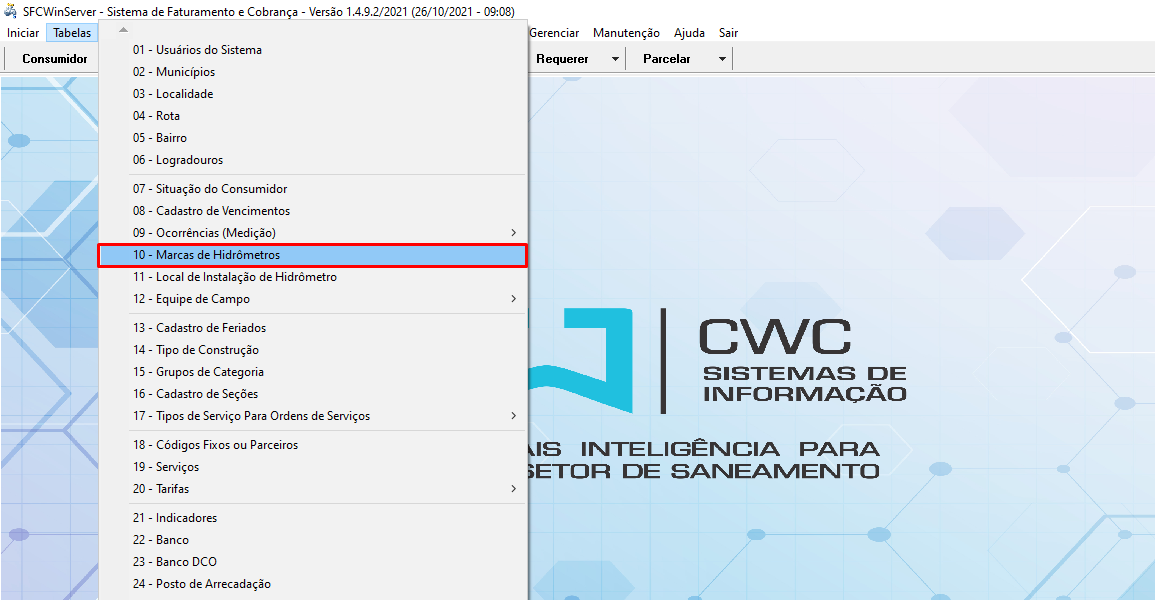Click the Ajuda menu
This screenshot has height=600, width=1155.
(689, 33)
